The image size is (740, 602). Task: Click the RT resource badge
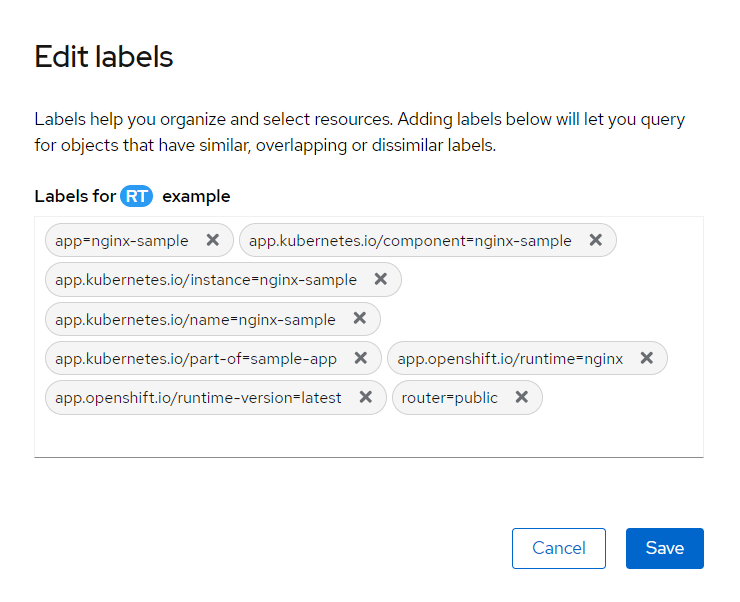136,196
